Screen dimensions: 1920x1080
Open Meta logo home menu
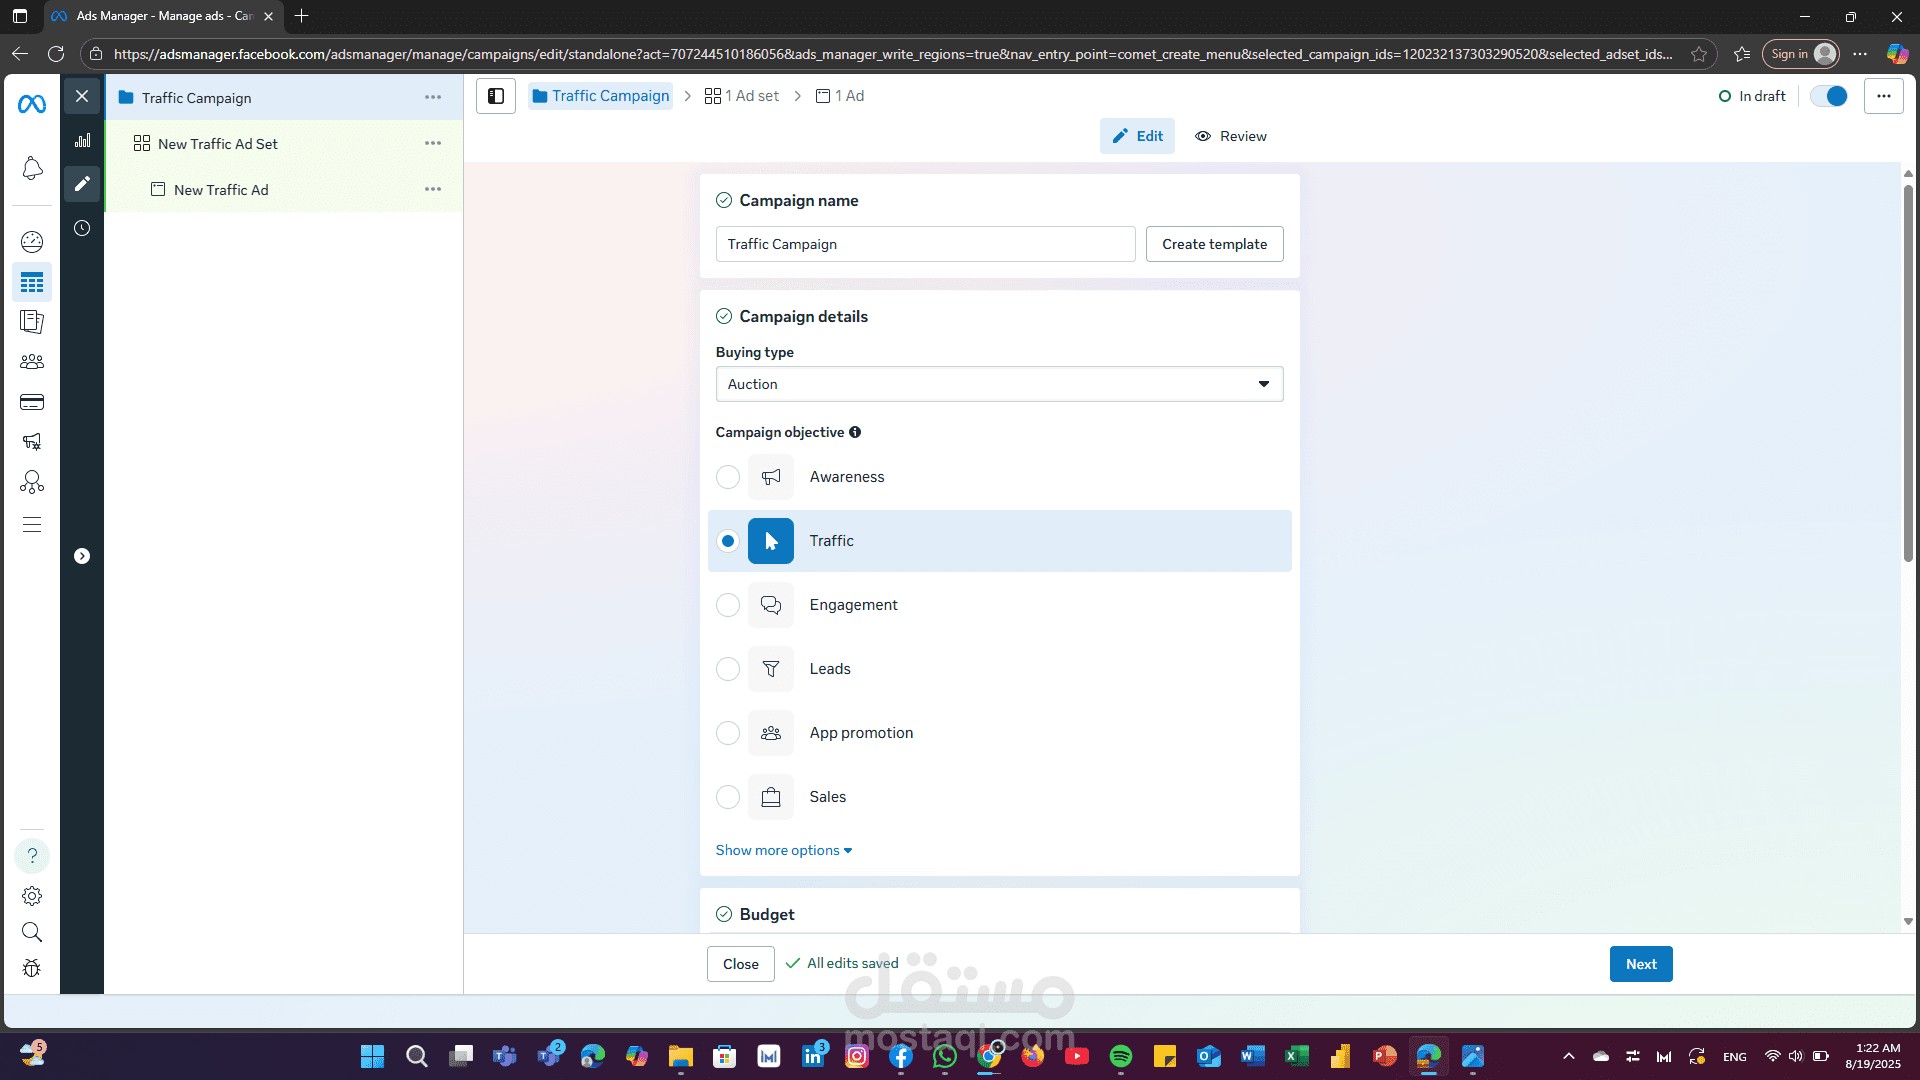32,103
